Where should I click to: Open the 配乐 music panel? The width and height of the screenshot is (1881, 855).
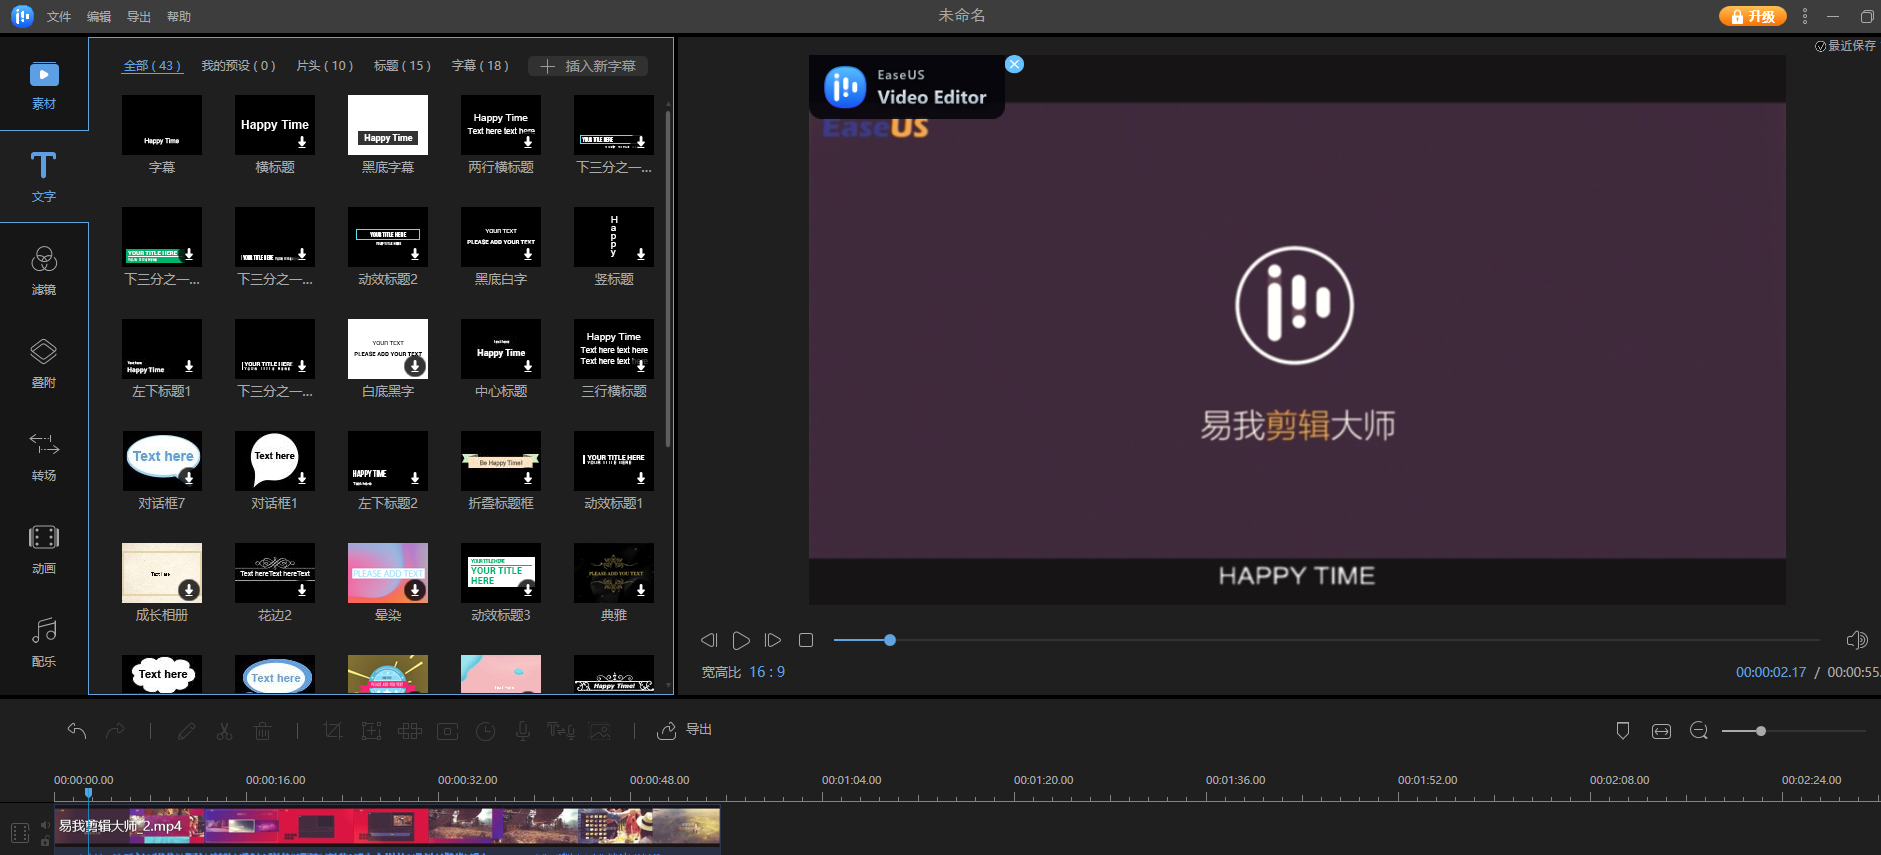click(44, 642)
